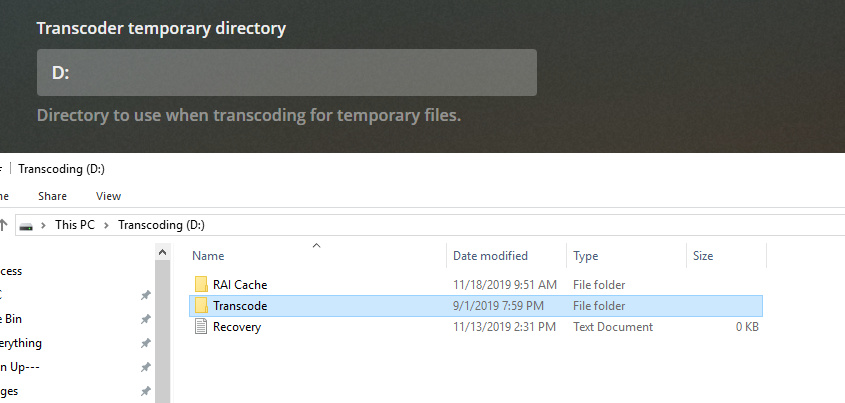Click the pin icon beside Bin
The image size is (845, 403).
click(x=145, y=319)
